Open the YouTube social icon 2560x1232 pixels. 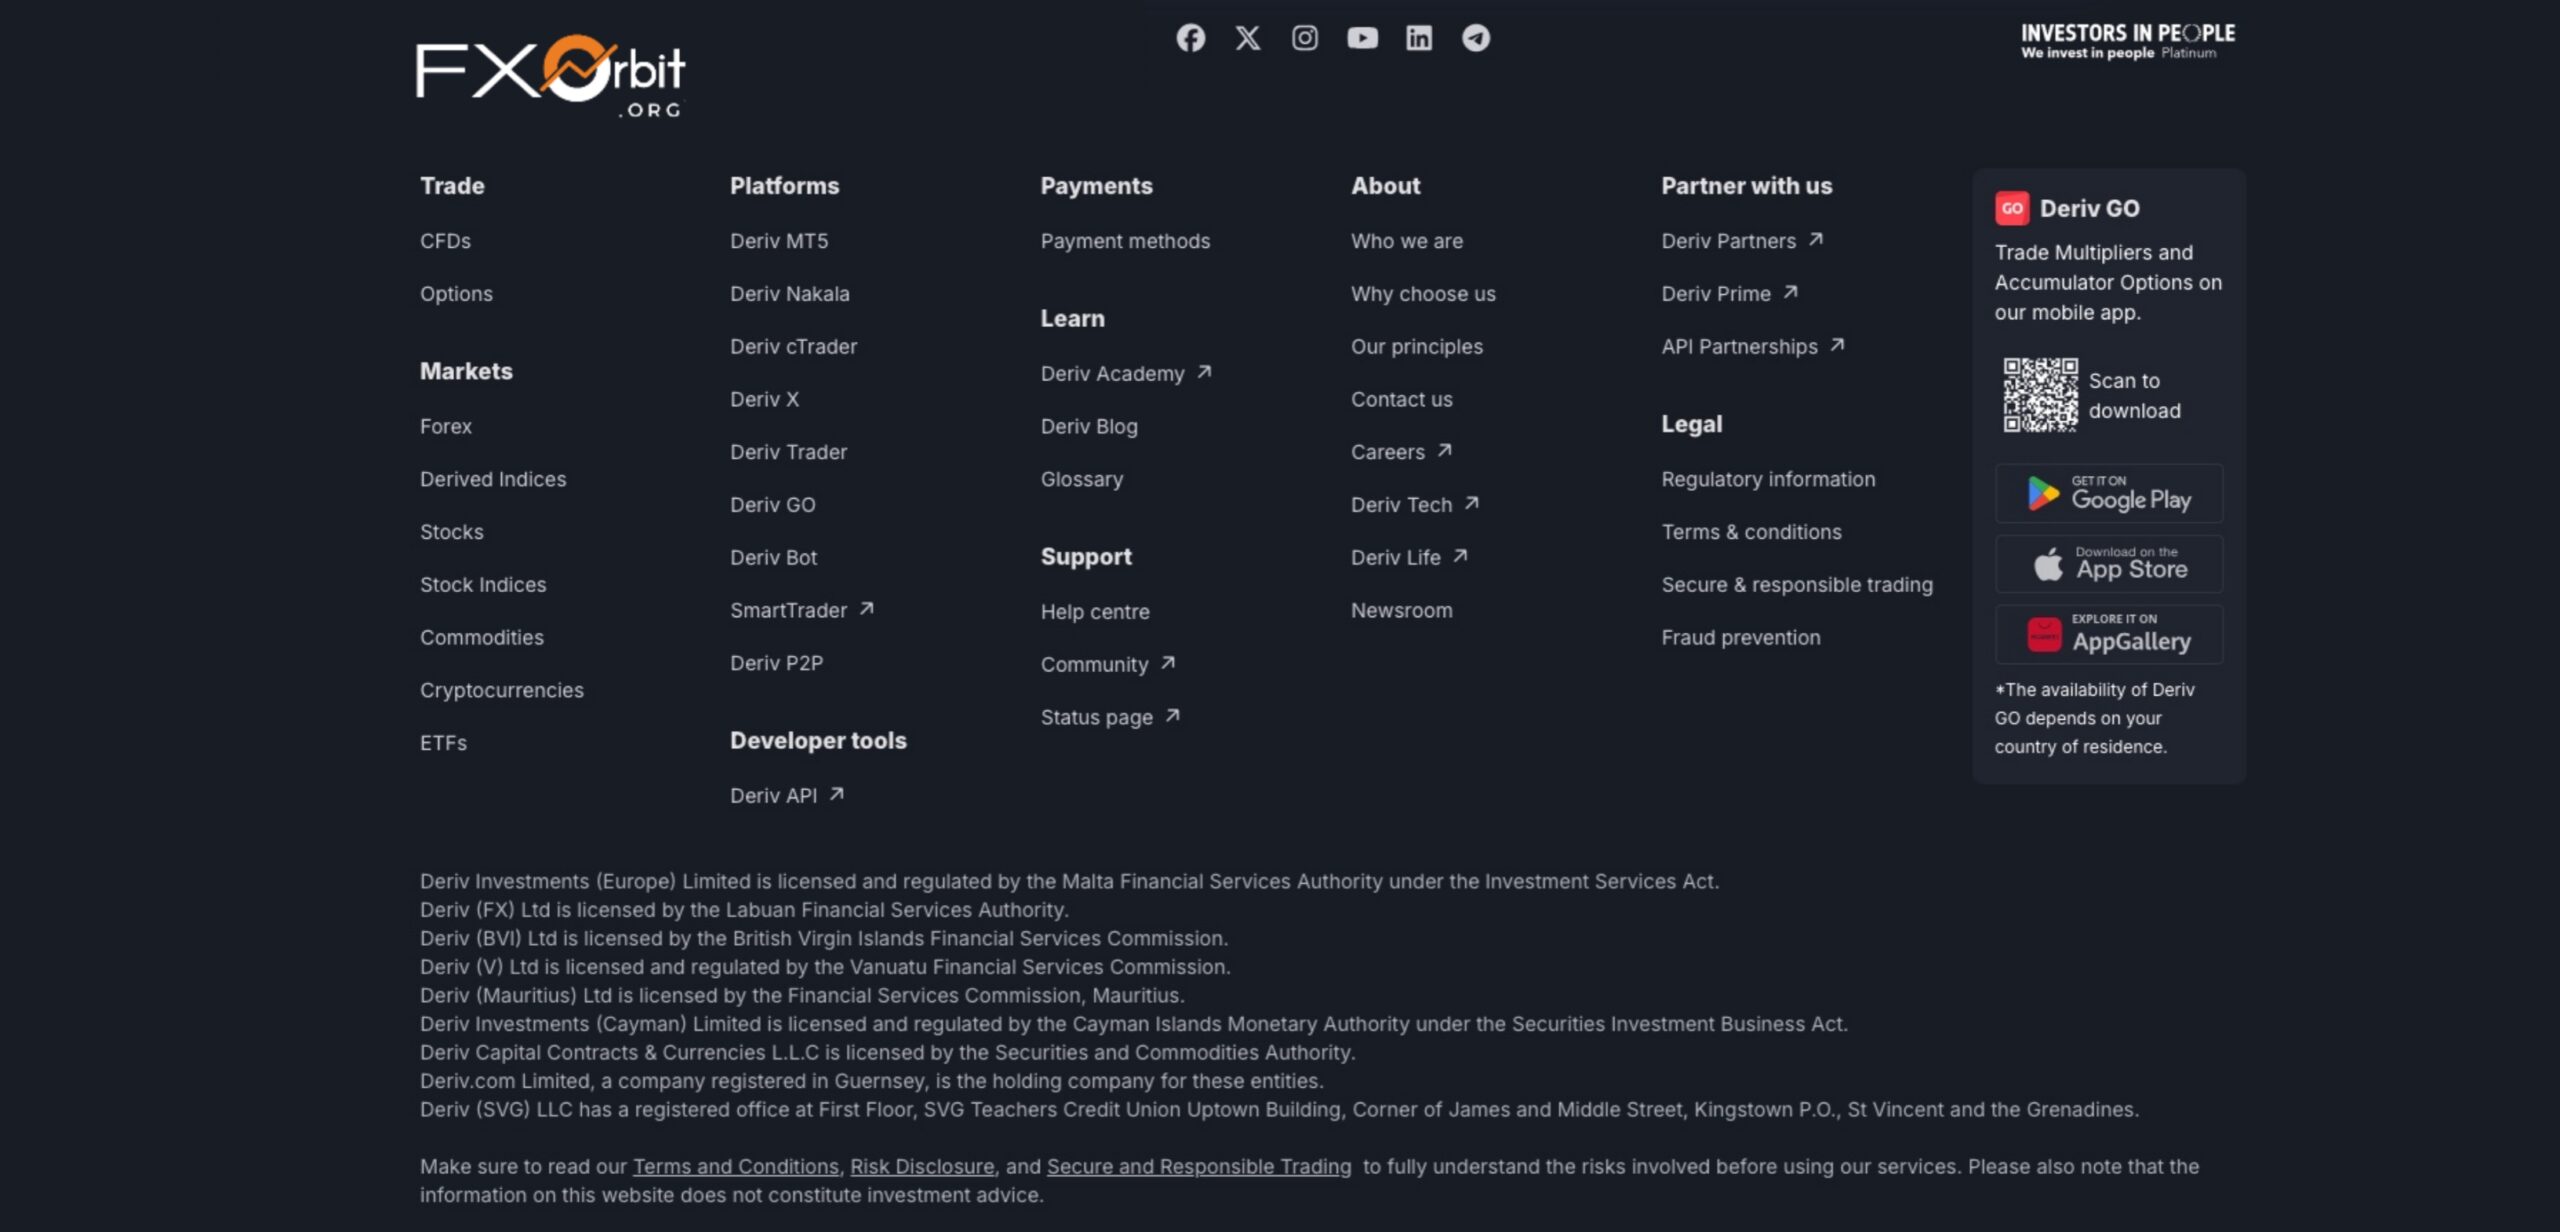click(x=1362, y=38)
